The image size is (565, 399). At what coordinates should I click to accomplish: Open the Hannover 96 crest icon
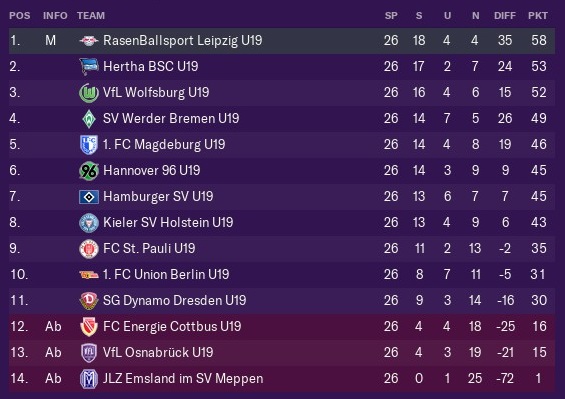[89, 171]
